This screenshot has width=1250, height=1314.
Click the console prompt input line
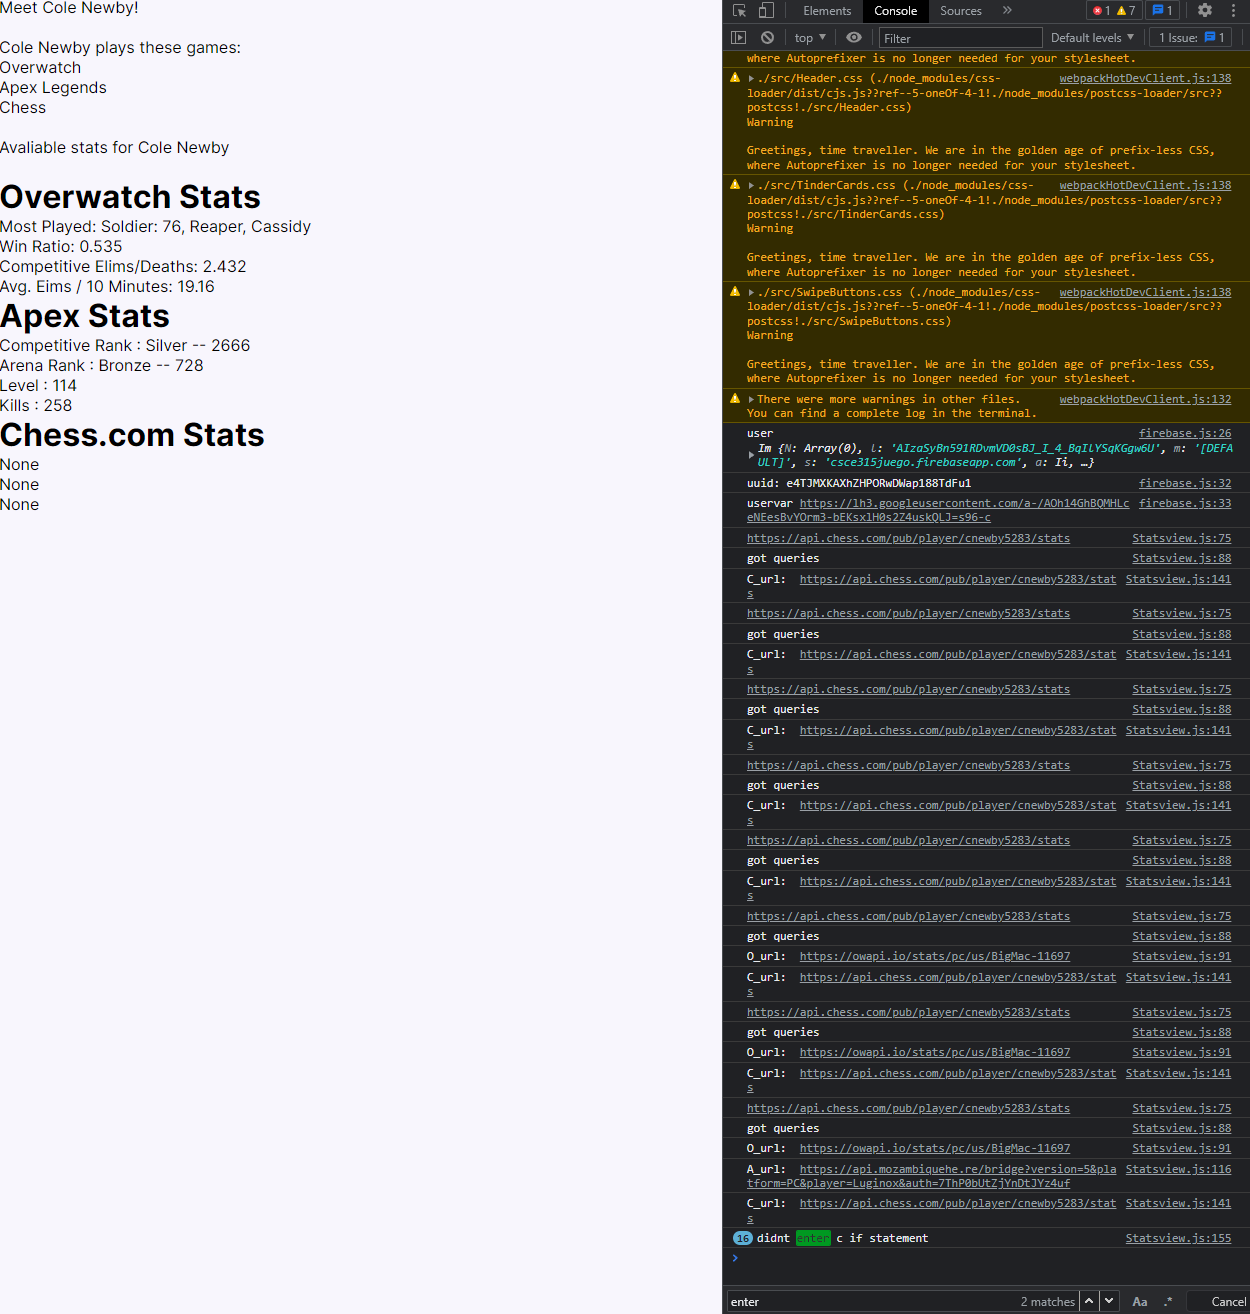[990, 1259]
